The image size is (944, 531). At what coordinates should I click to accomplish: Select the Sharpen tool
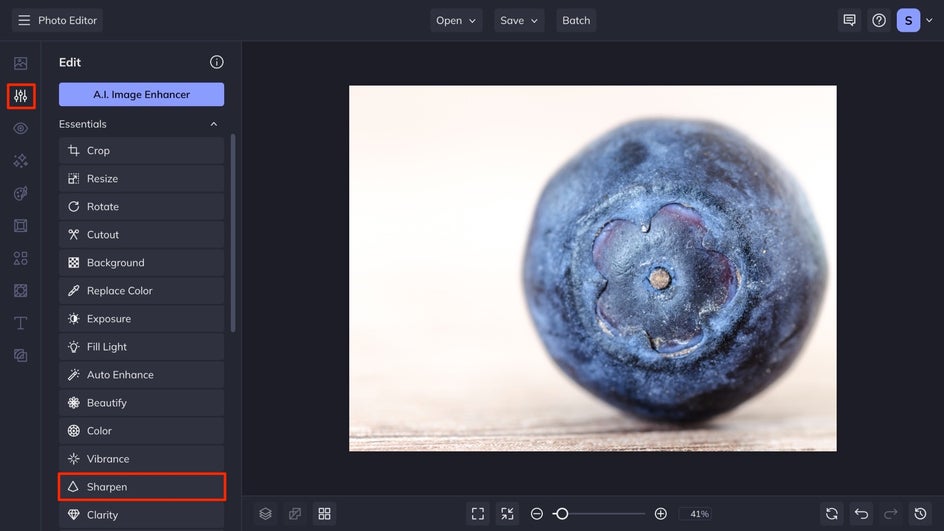[x=141, y=487]
